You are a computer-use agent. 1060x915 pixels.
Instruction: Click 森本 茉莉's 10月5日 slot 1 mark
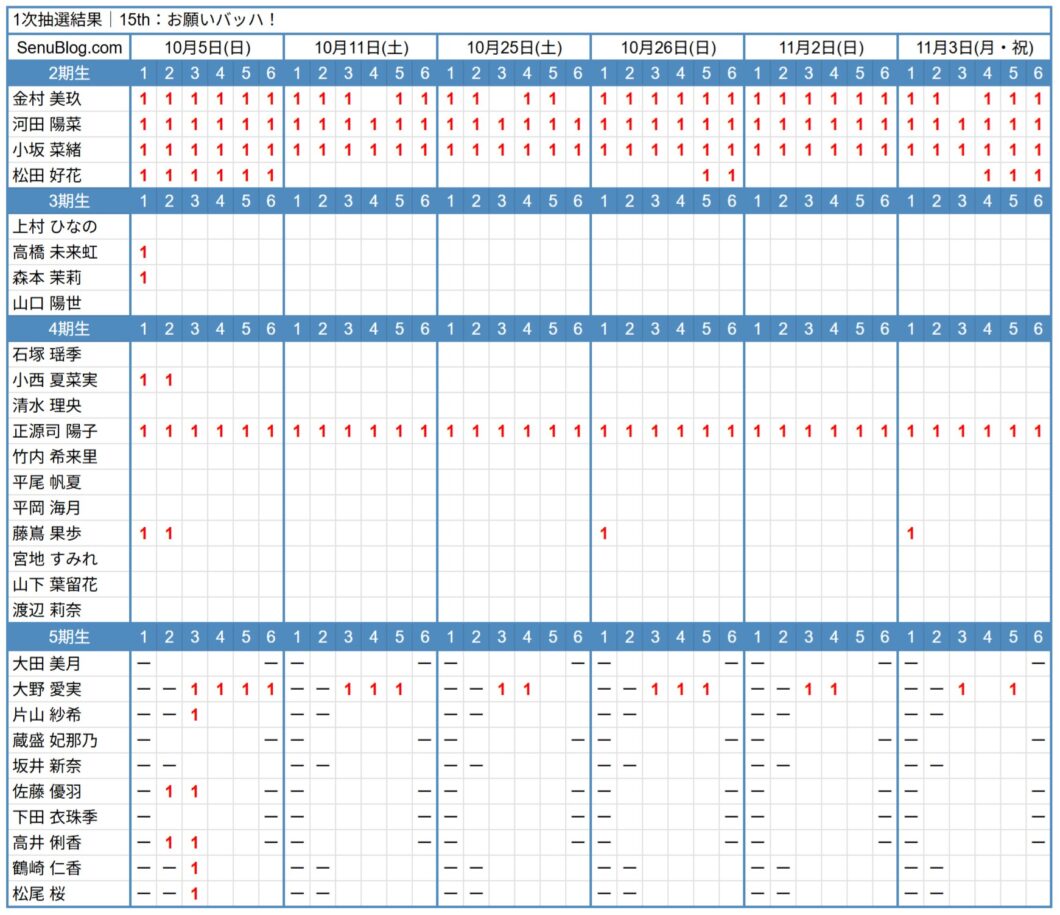coord(143,278)
